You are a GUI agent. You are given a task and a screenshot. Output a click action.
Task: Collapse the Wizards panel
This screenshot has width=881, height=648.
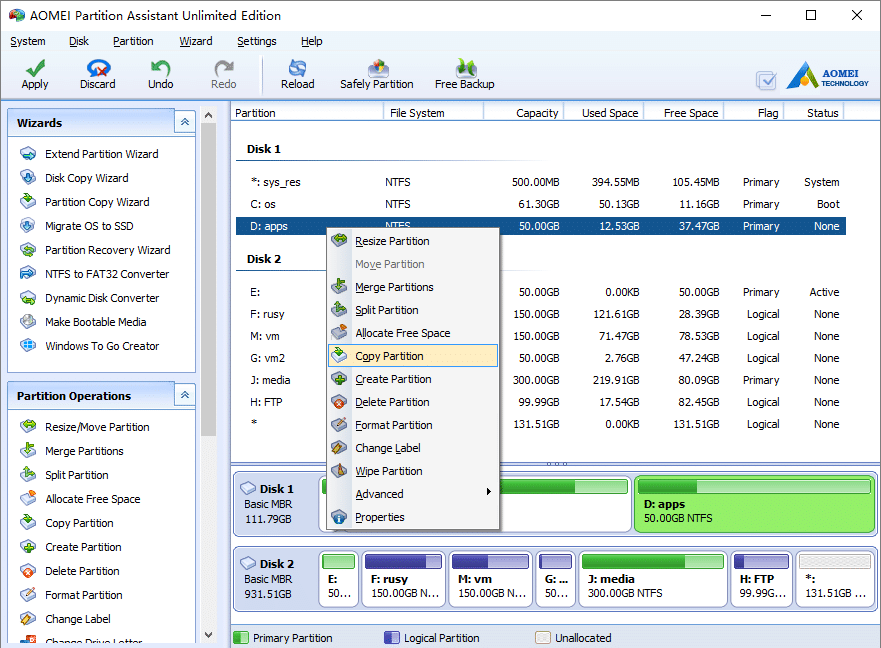[x=185, y=122]
